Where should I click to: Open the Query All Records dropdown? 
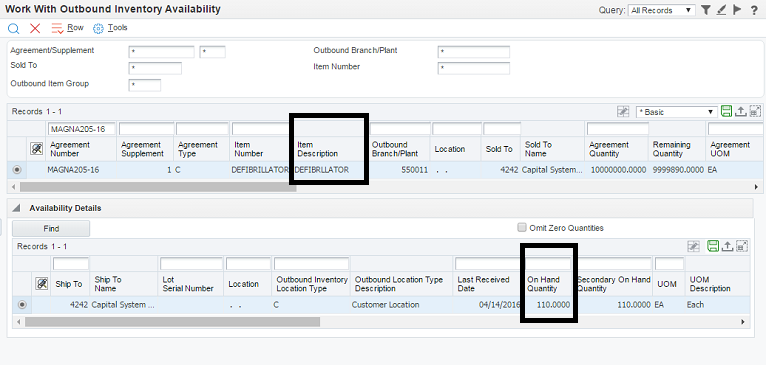(662, 10)
